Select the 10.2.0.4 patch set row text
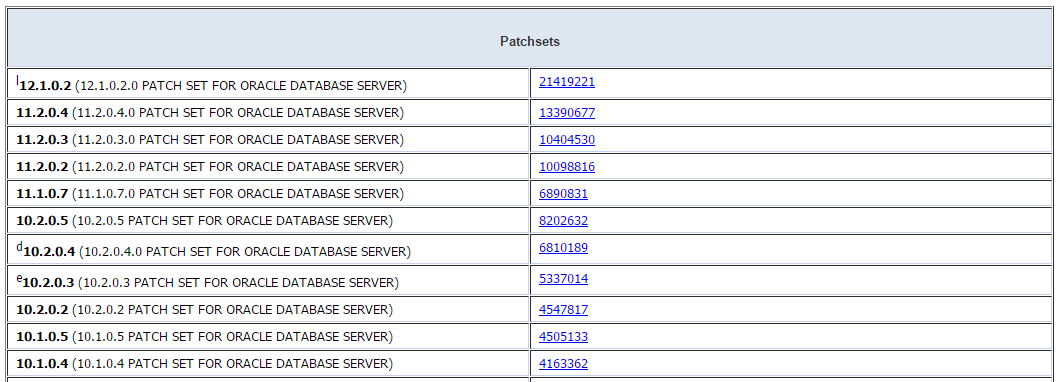The image size is (1058, 382). [213, 250]
